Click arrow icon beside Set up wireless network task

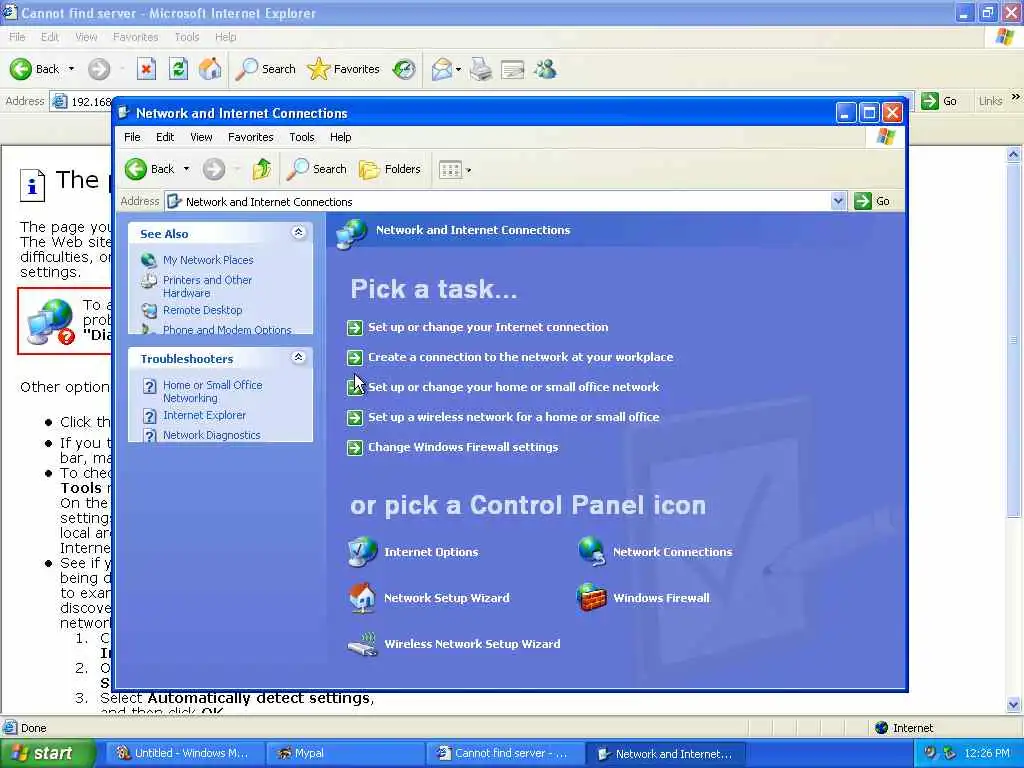pyautogui.click(x=355, y=417)
